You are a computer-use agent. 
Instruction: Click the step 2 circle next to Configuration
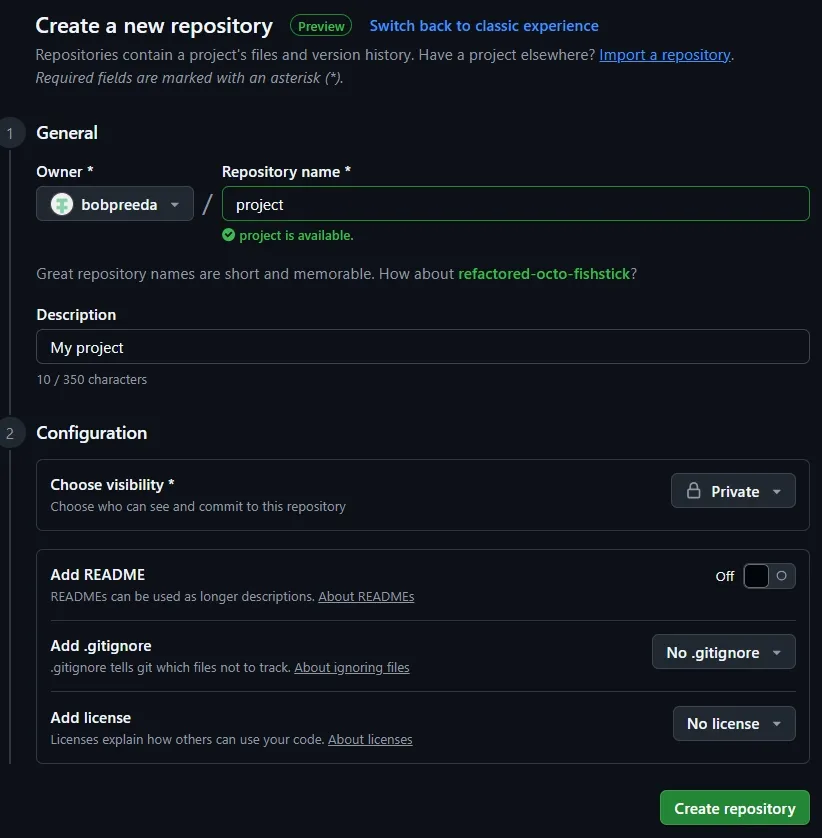pos(10,432)
